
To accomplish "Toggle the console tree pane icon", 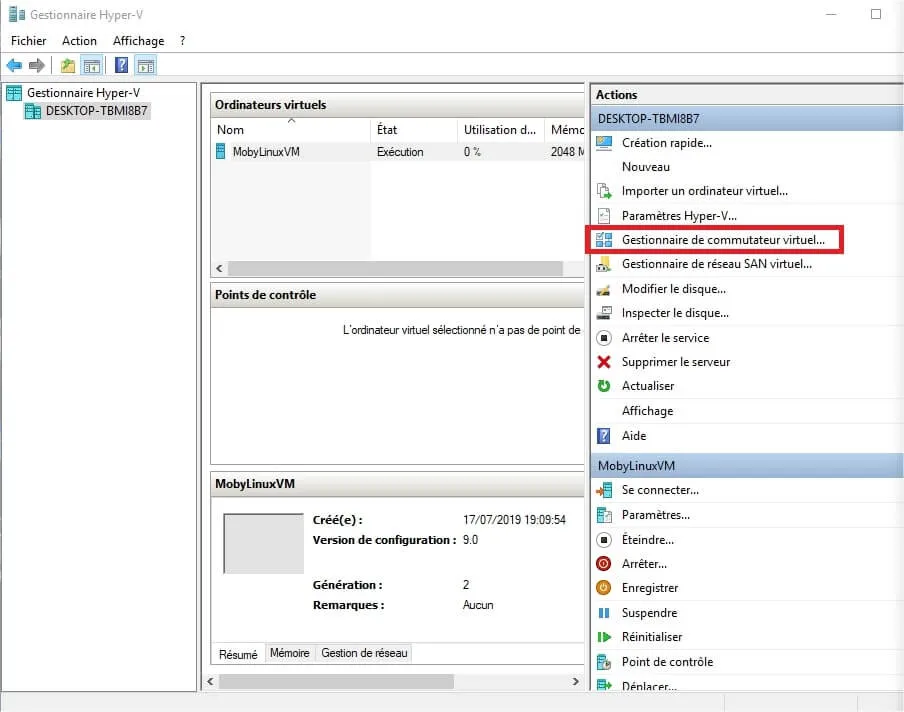I will click(91, 65).
